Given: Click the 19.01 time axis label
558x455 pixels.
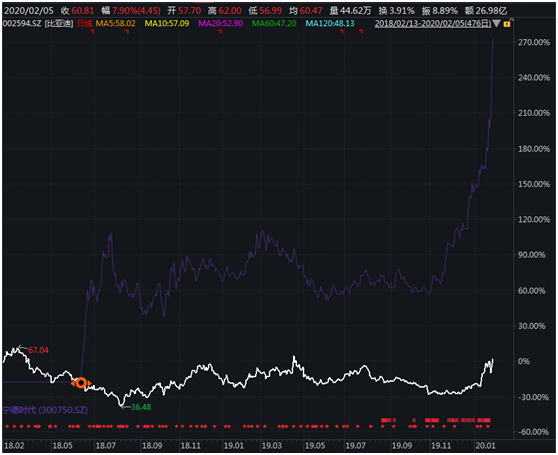Looking at the screenshot, I should 234,446.
